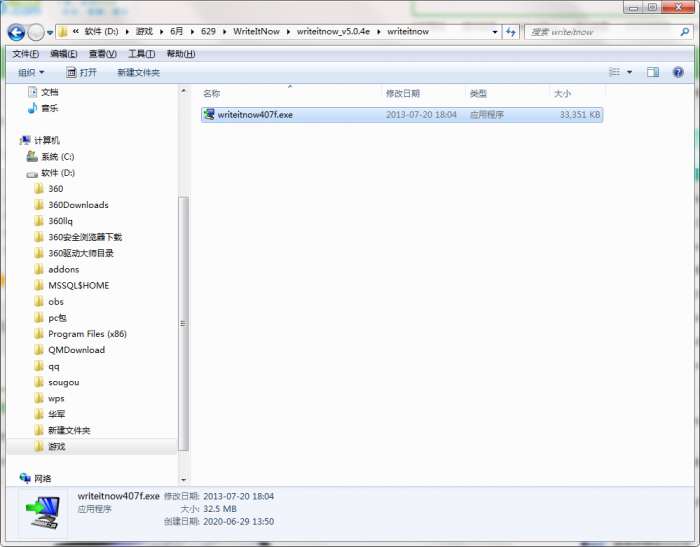Click 新建文件夹 button
This screenshot has height=547, width=700.
138,72
